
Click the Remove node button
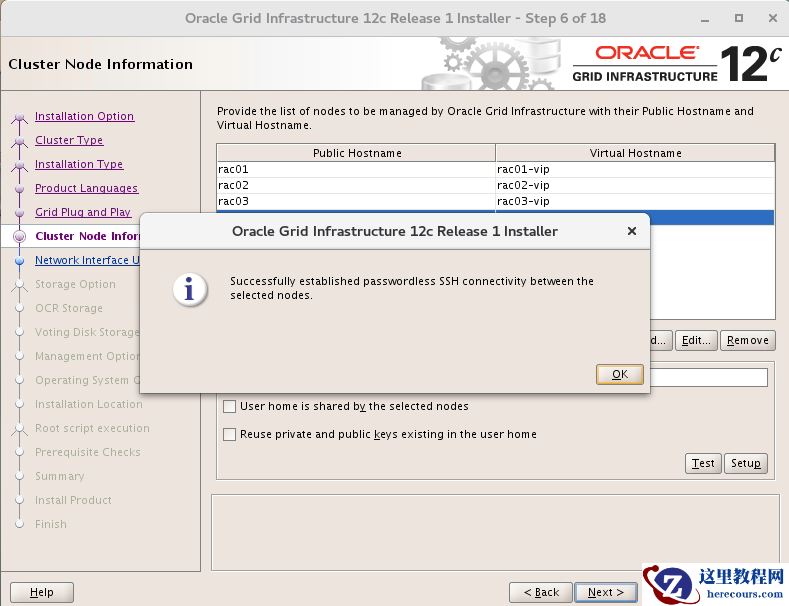(x=748, y=340)
